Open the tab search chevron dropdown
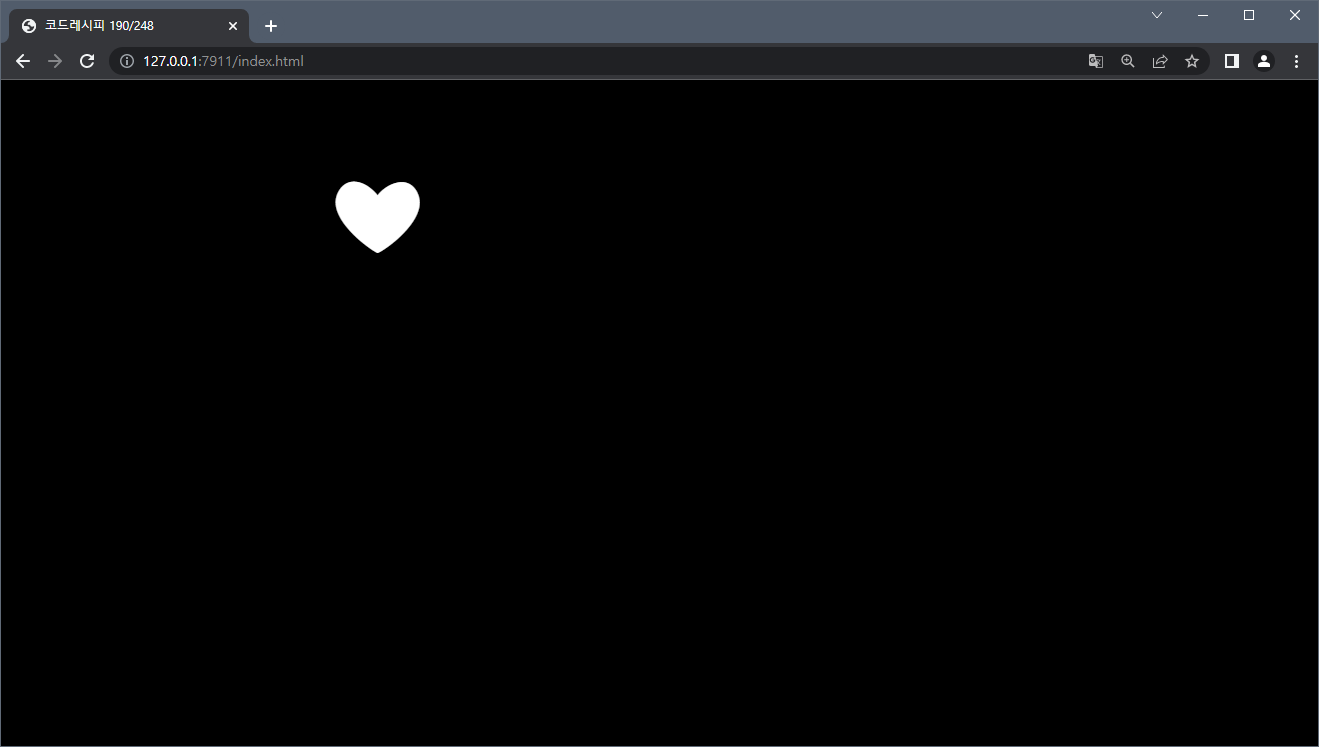 tap(1157, 15)
